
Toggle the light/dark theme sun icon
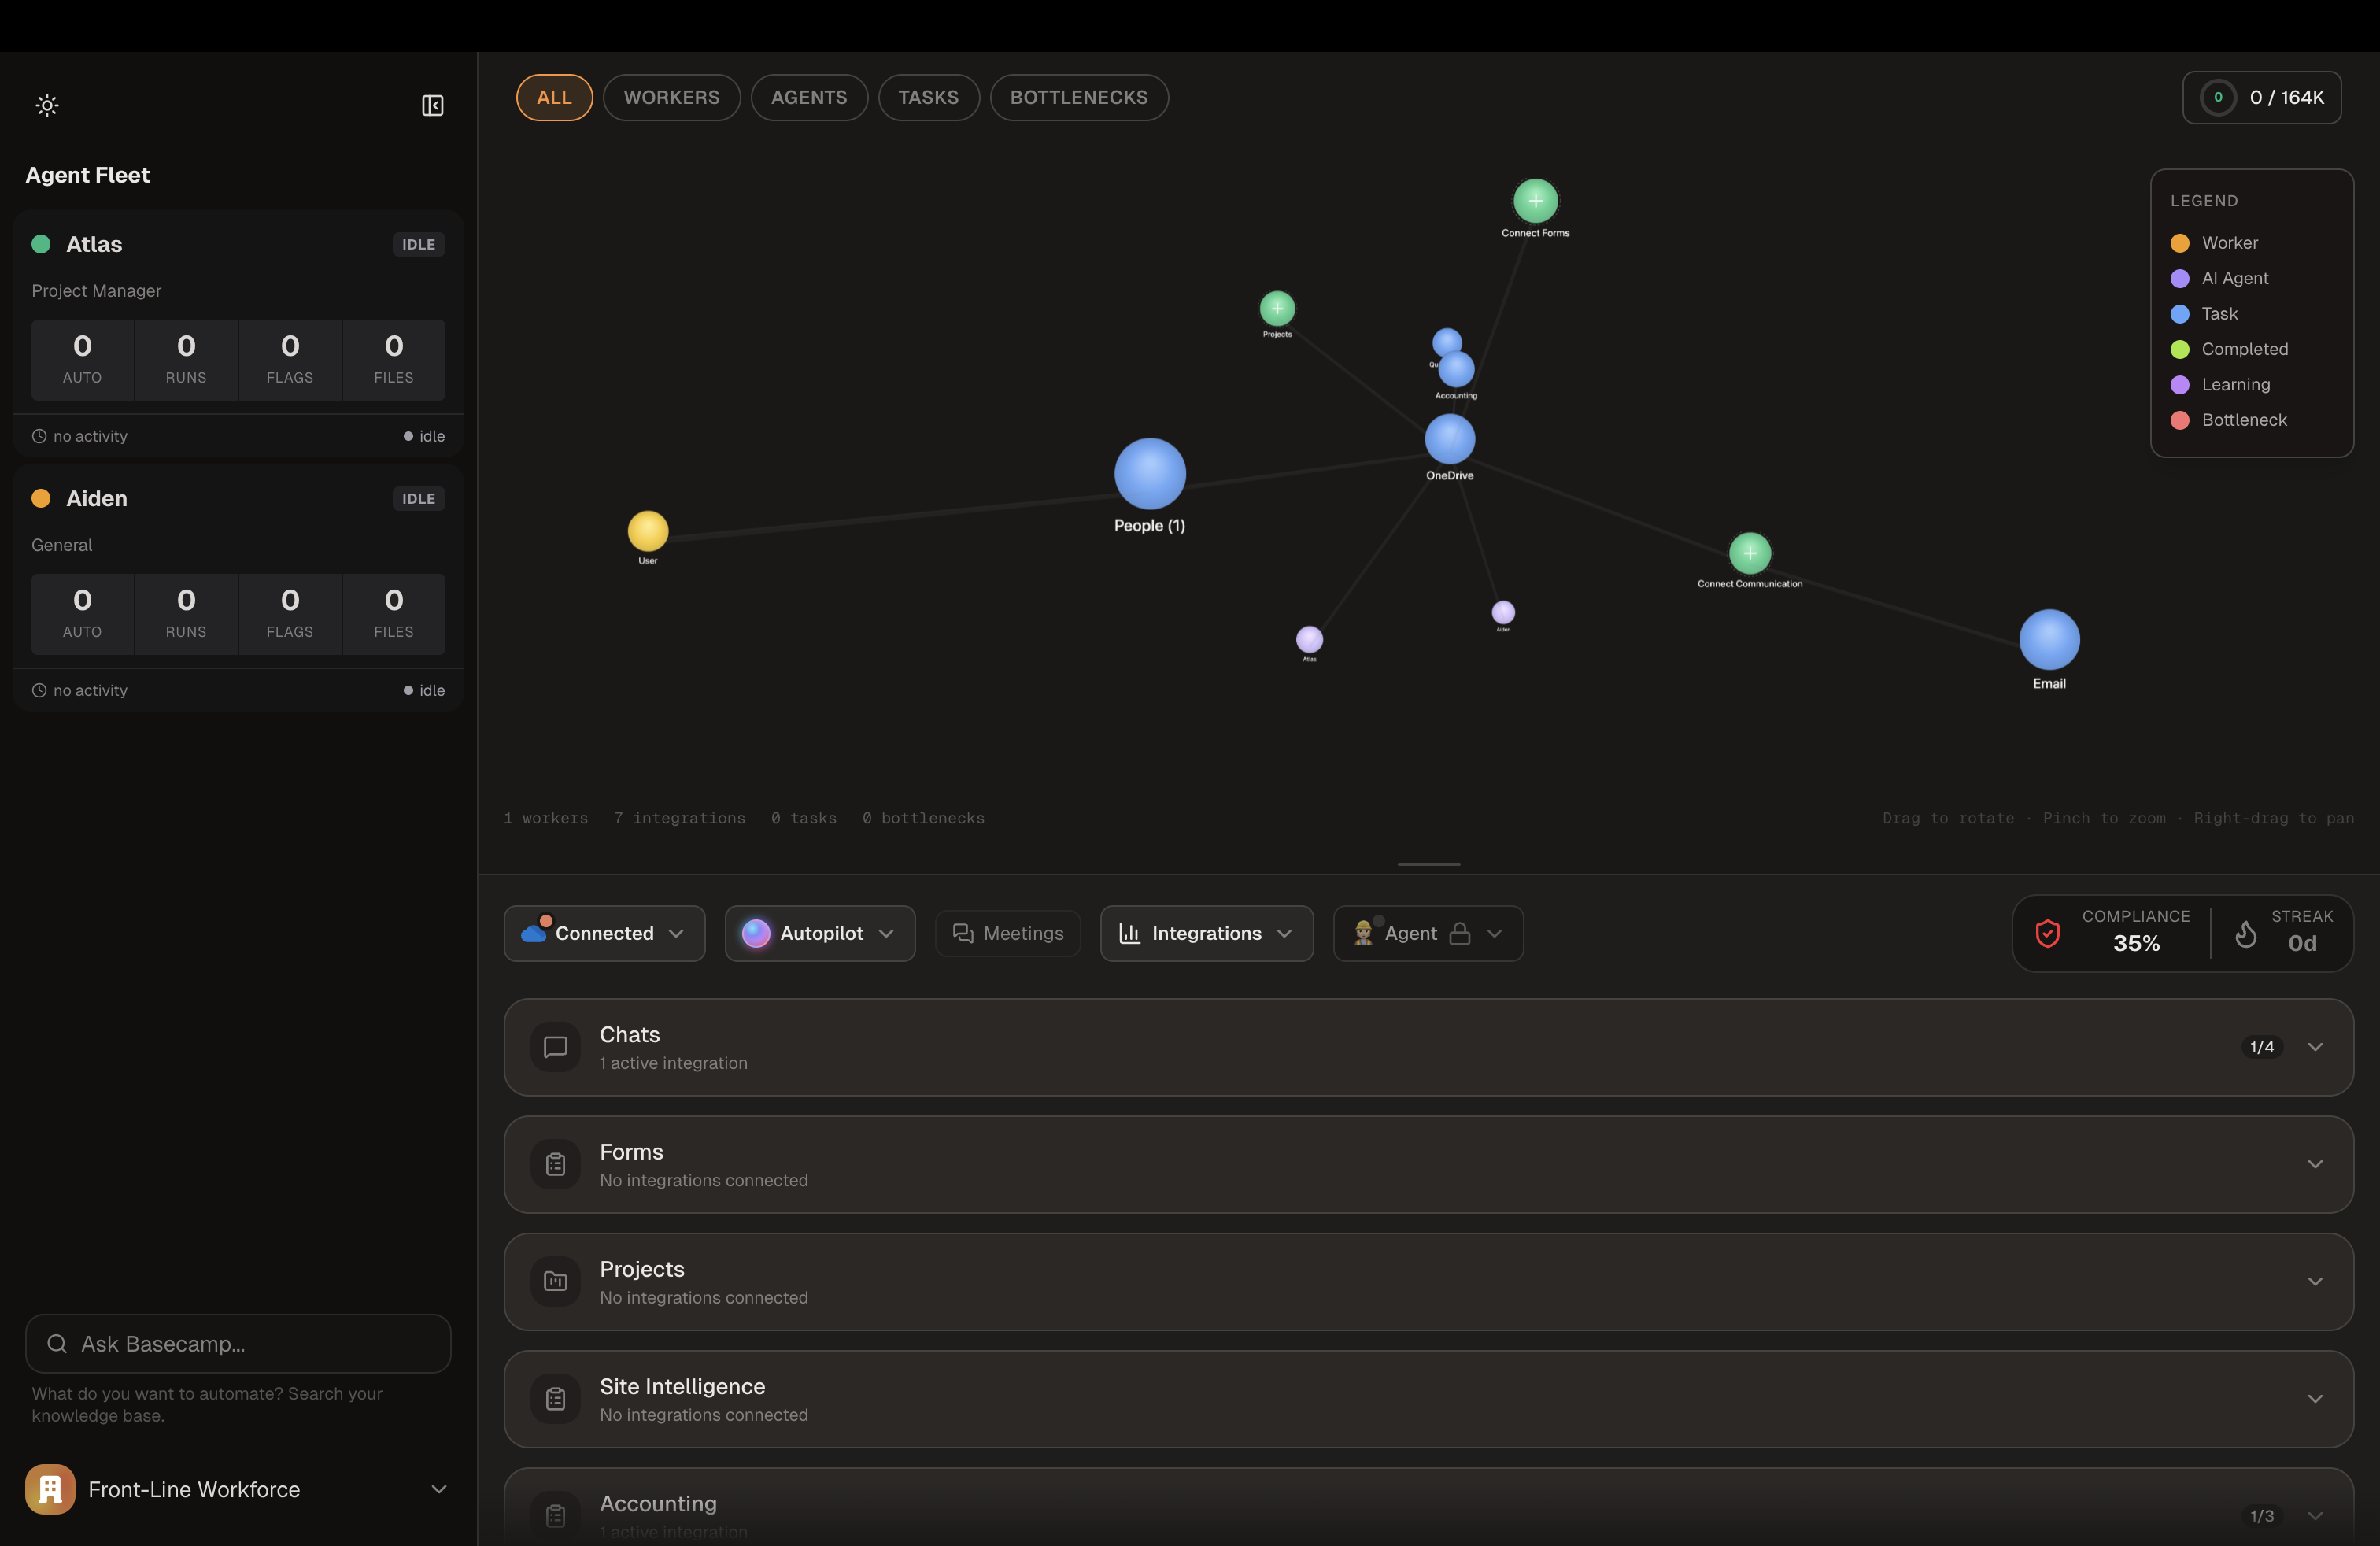point(47,105)
